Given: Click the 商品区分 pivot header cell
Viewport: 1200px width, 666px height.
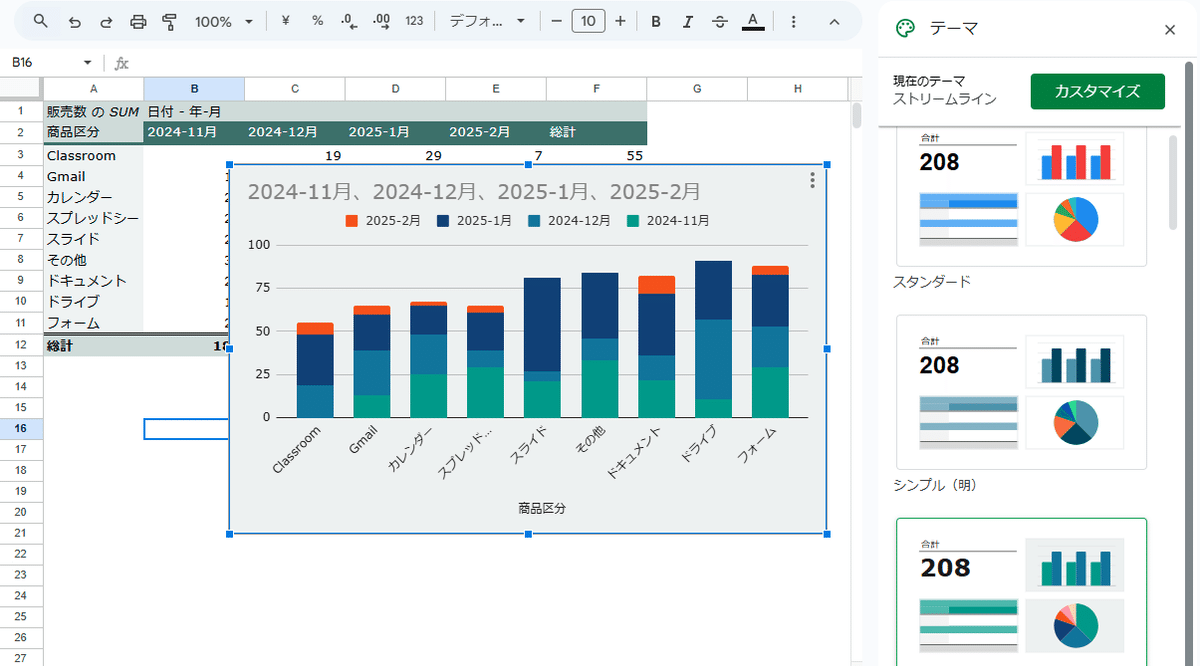Looking at the screenshot, I should pyautogui.click(x=93, y=131).
